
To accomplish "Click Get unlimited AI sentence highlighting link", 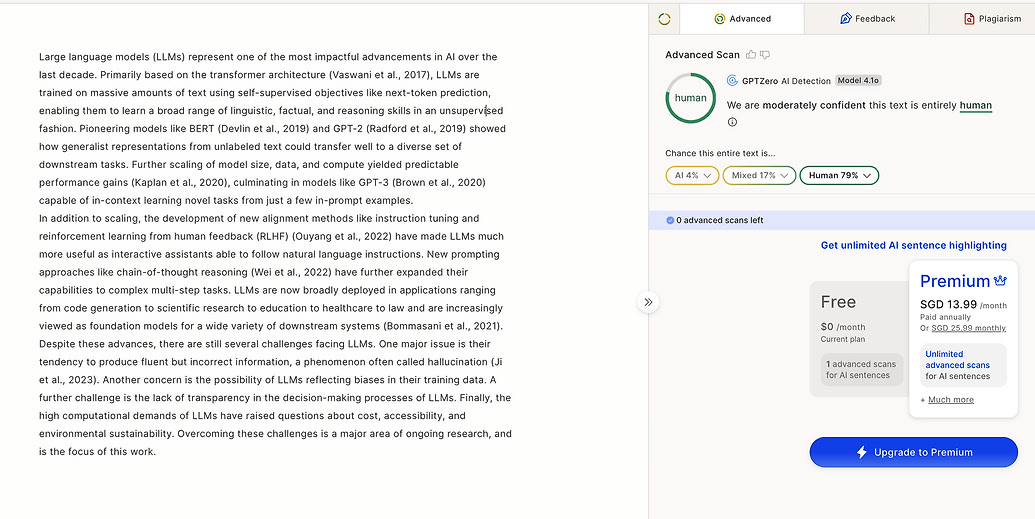I will point(914,245).
